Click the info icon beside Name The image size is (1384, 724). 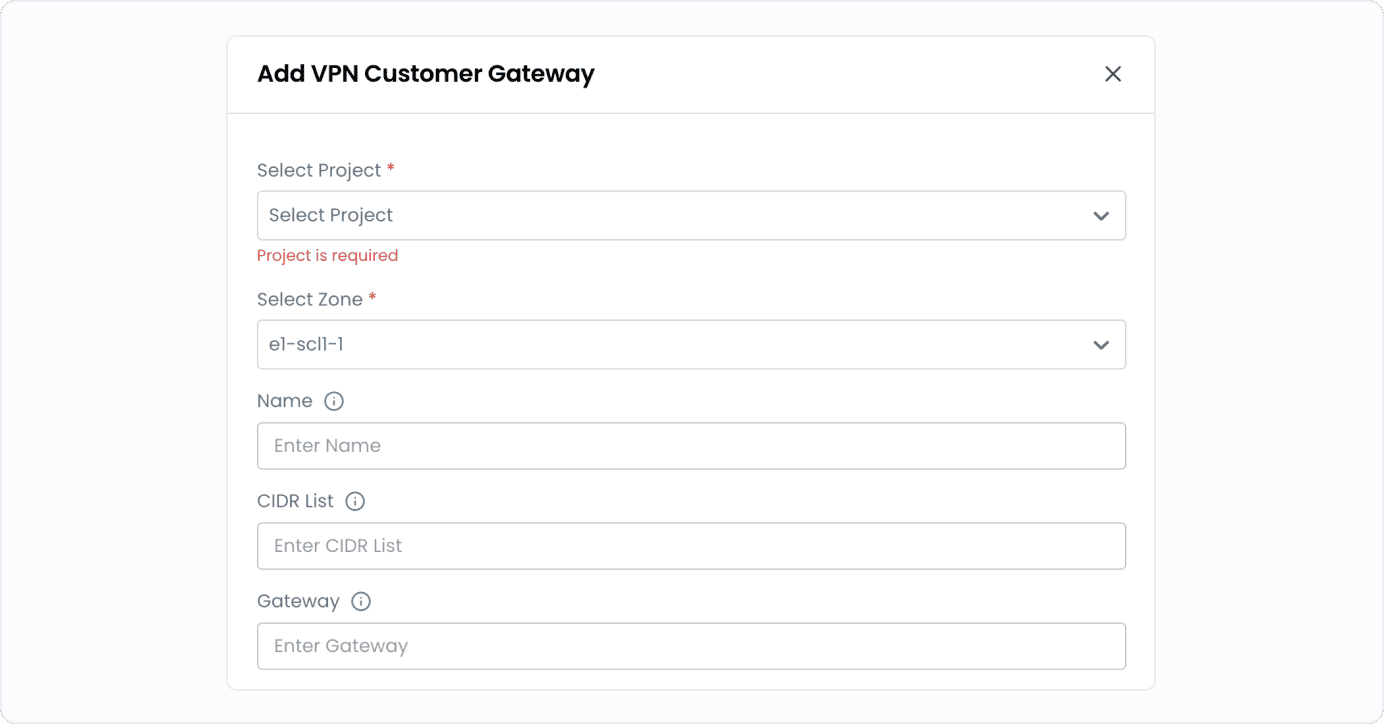334,400
